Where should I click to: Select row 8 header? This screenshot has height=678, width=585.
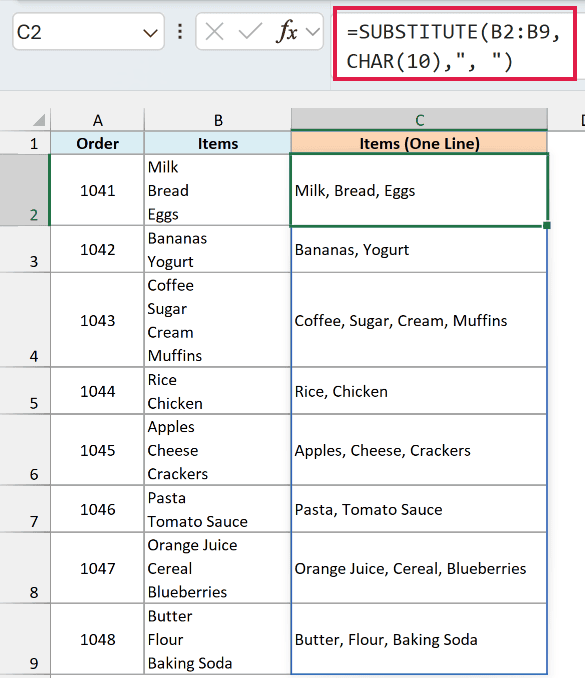click(25, 568)
